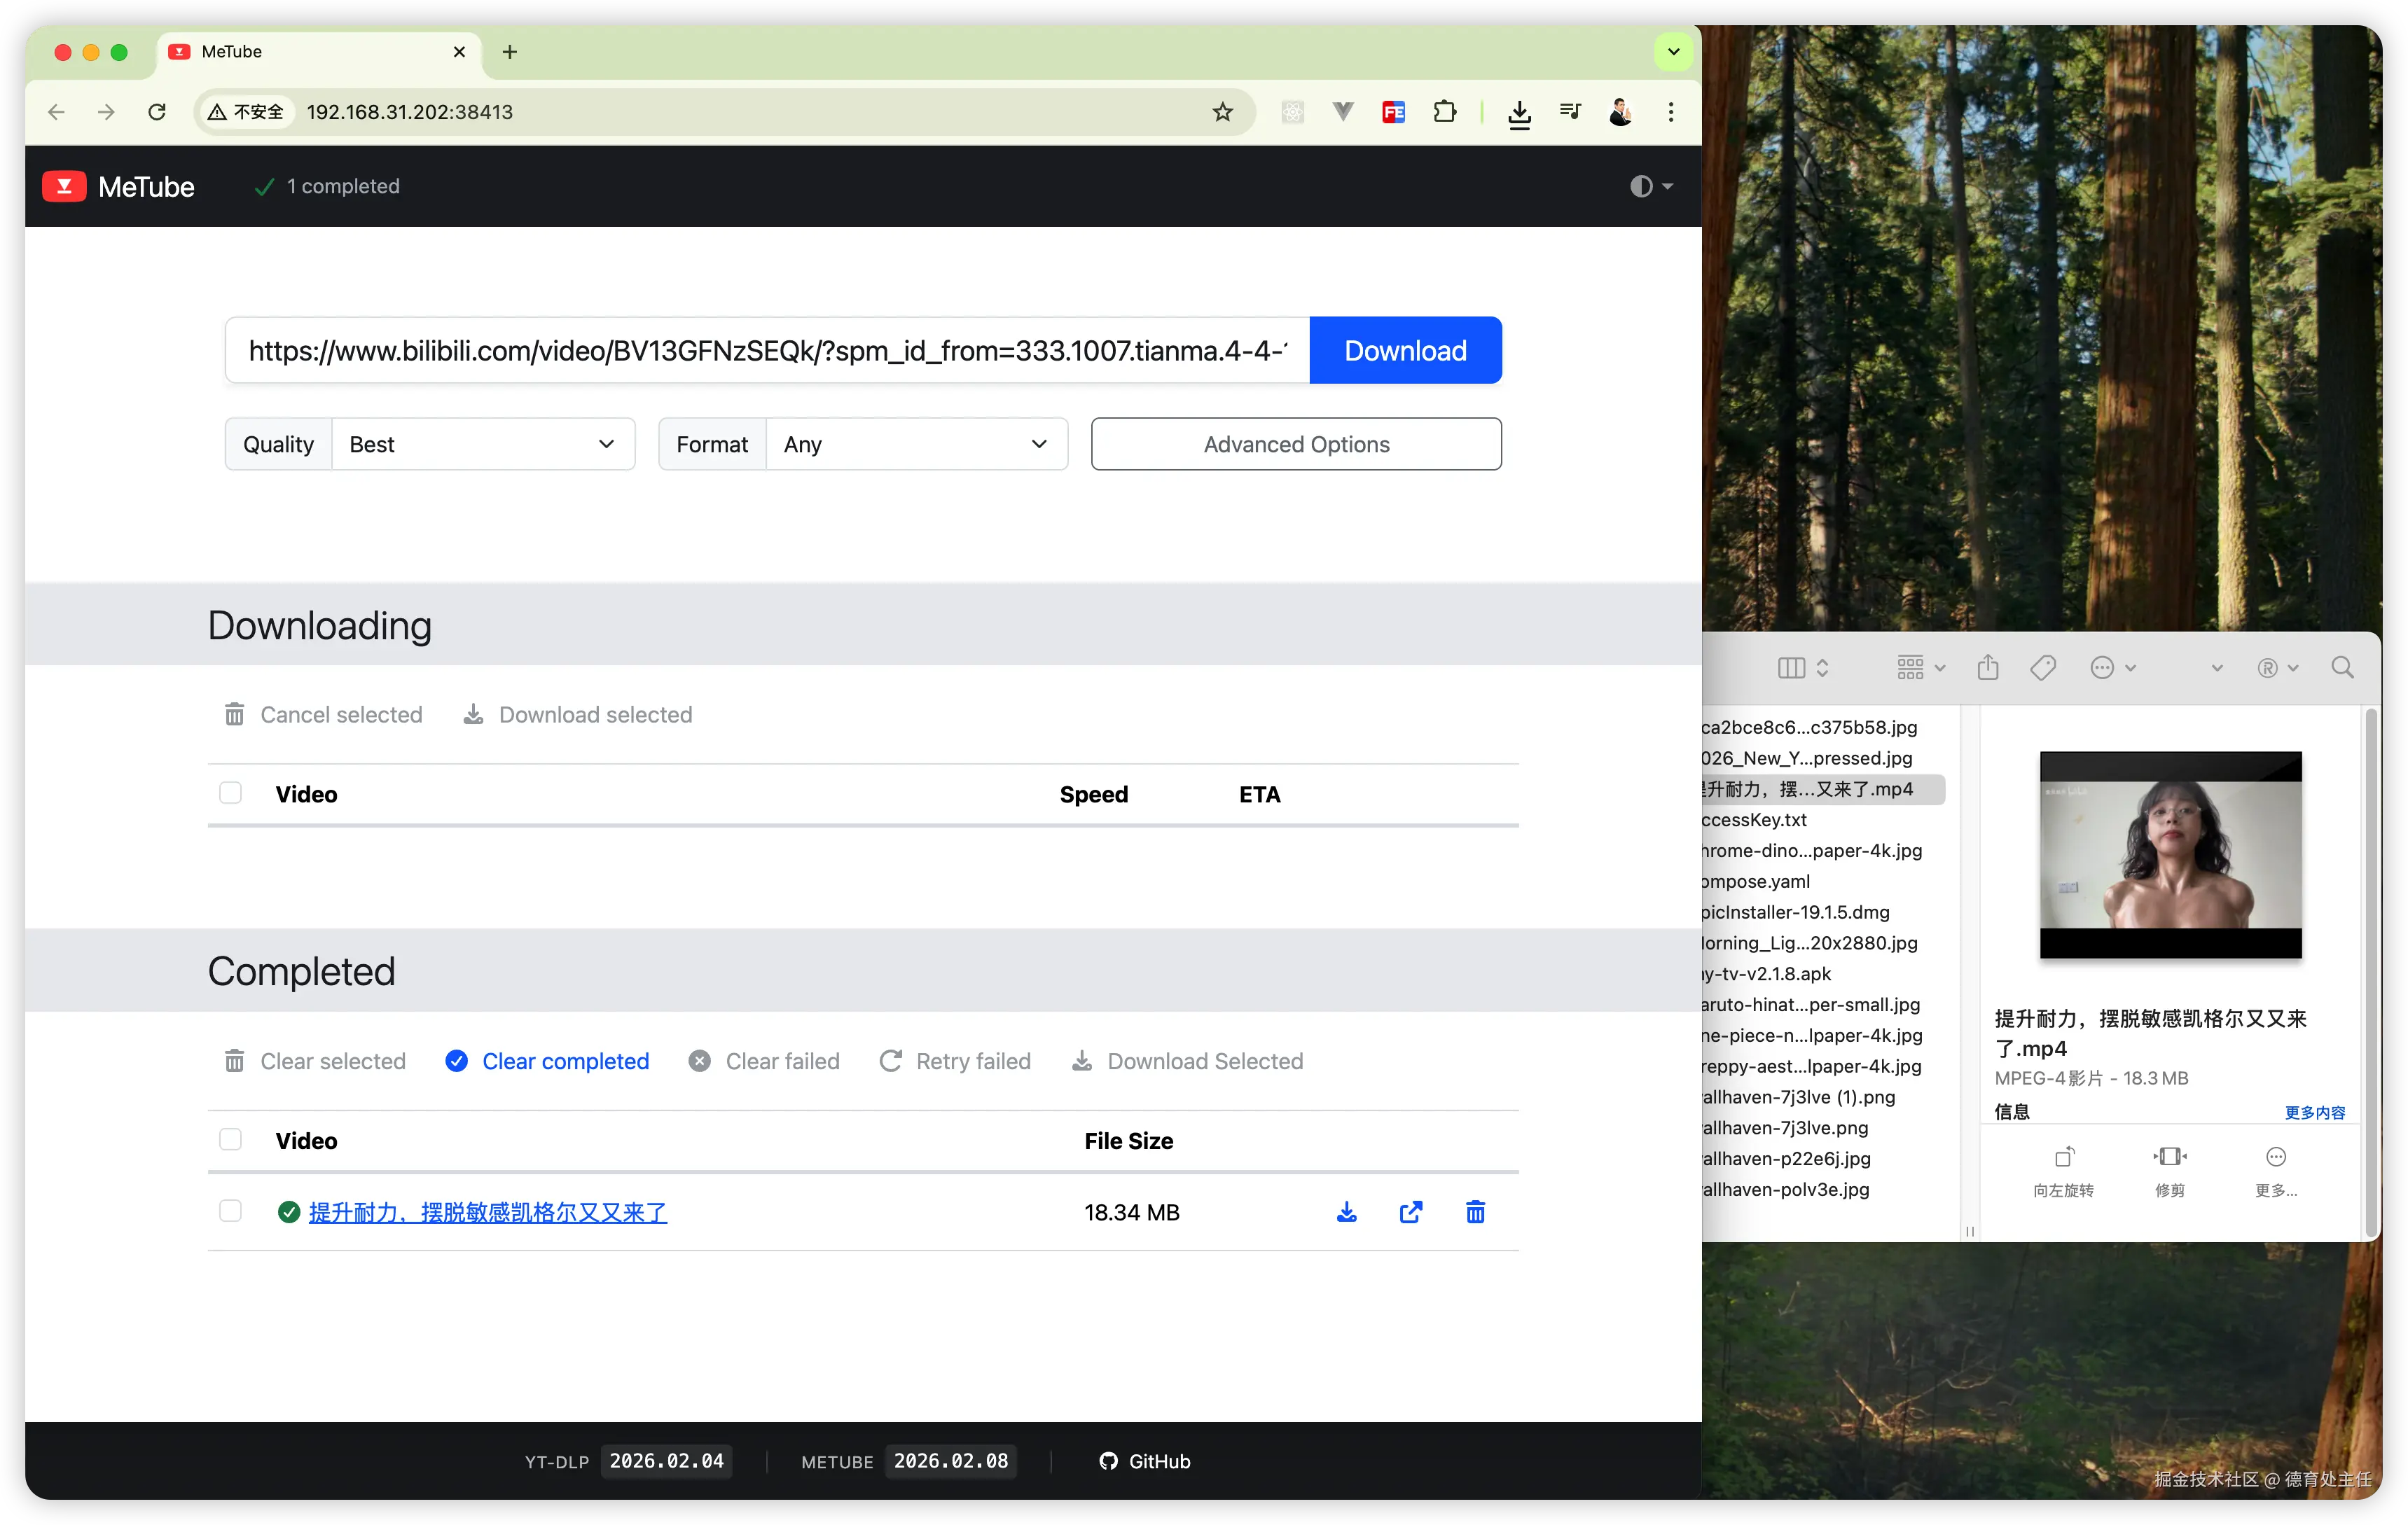Open the theme switcher dropdown in the header
Image resolution: width=2408 pixels, height=1525 pixels.
1650,187
